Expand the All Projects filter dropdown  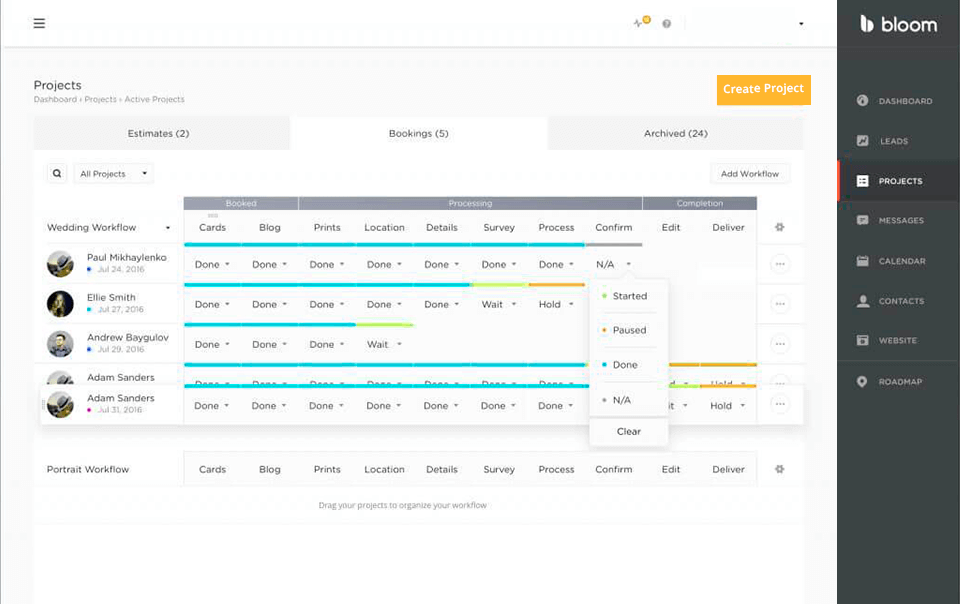[x=114, y=174]
